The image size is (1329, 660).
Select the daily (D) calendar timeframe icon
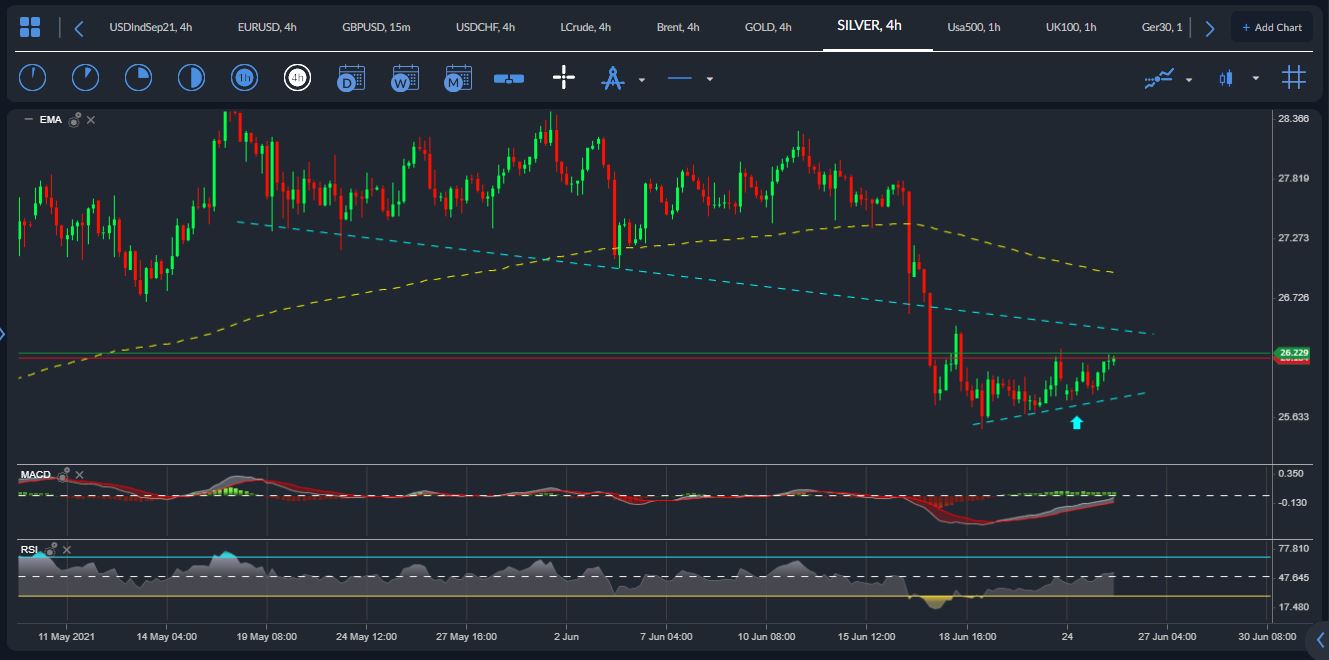click(350, 78)
